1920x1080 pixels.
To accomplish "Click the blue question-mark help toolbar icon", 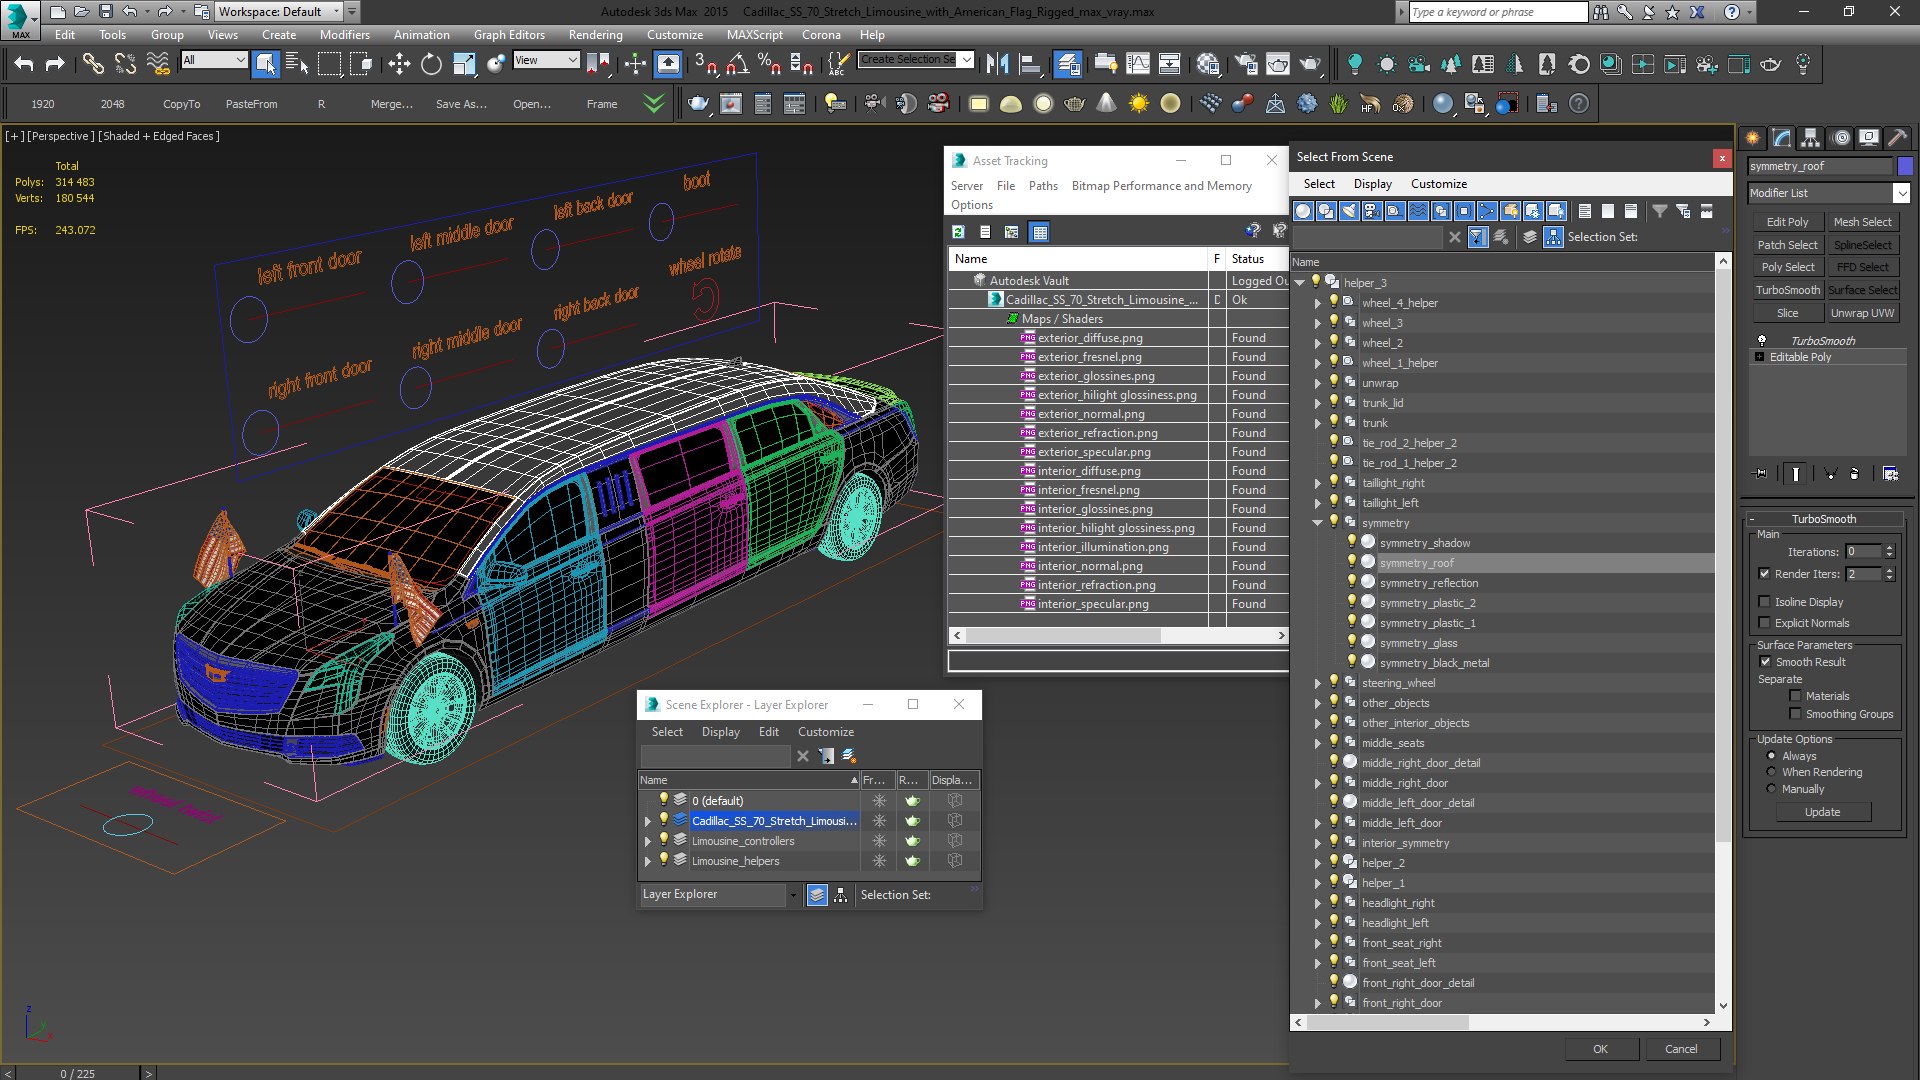I will point(1579,104).
